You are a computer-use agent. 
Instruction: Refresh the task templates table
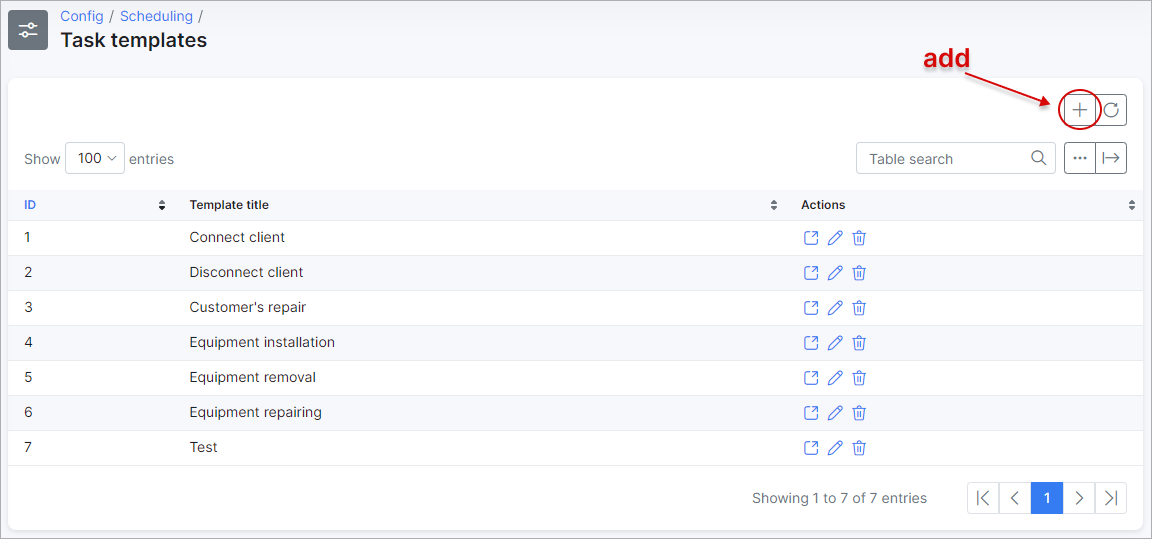tap(1112, 110)
